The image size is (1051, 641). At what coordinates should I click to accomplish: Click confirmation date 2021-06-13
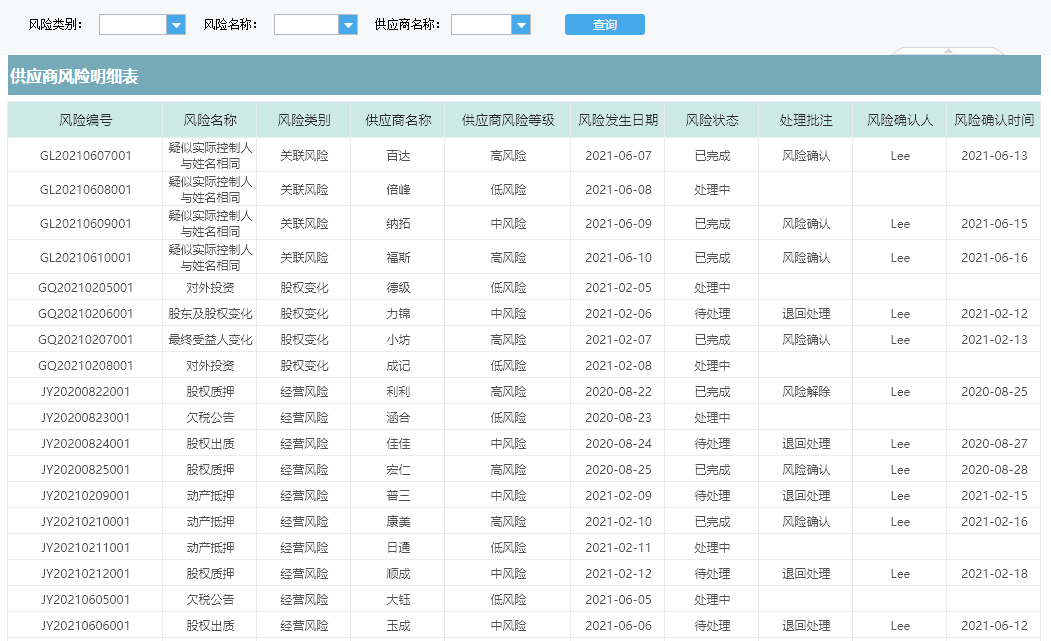click(x=994, y=156)
